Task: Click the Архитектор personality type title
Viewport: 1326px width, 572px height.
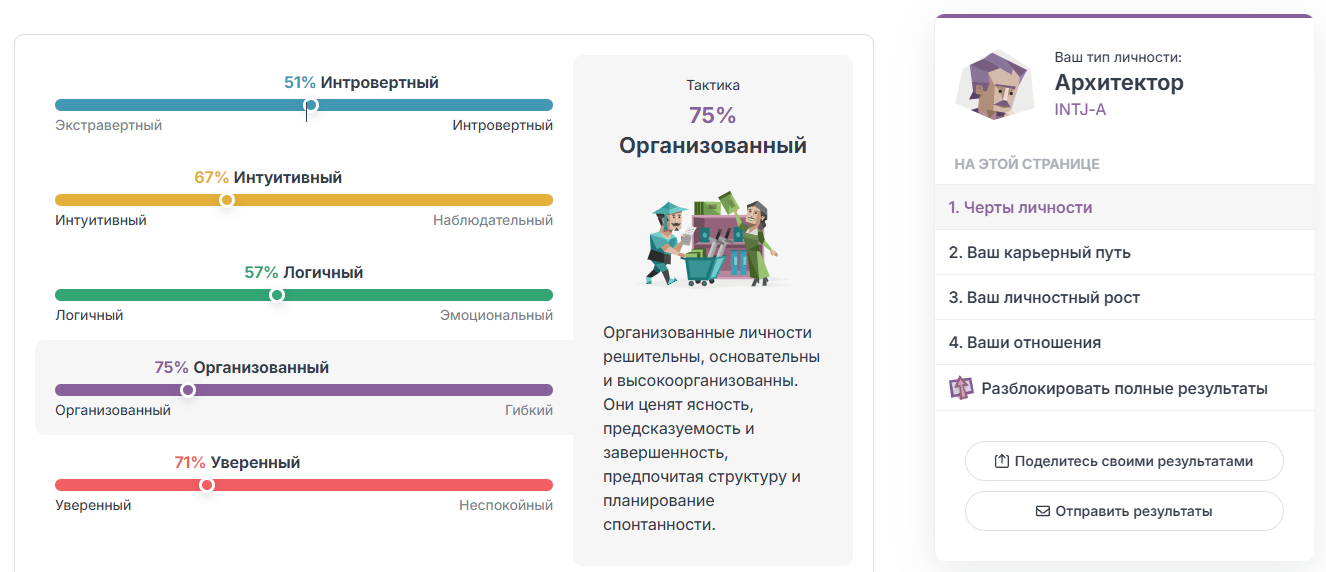Action: (1119, 82)
